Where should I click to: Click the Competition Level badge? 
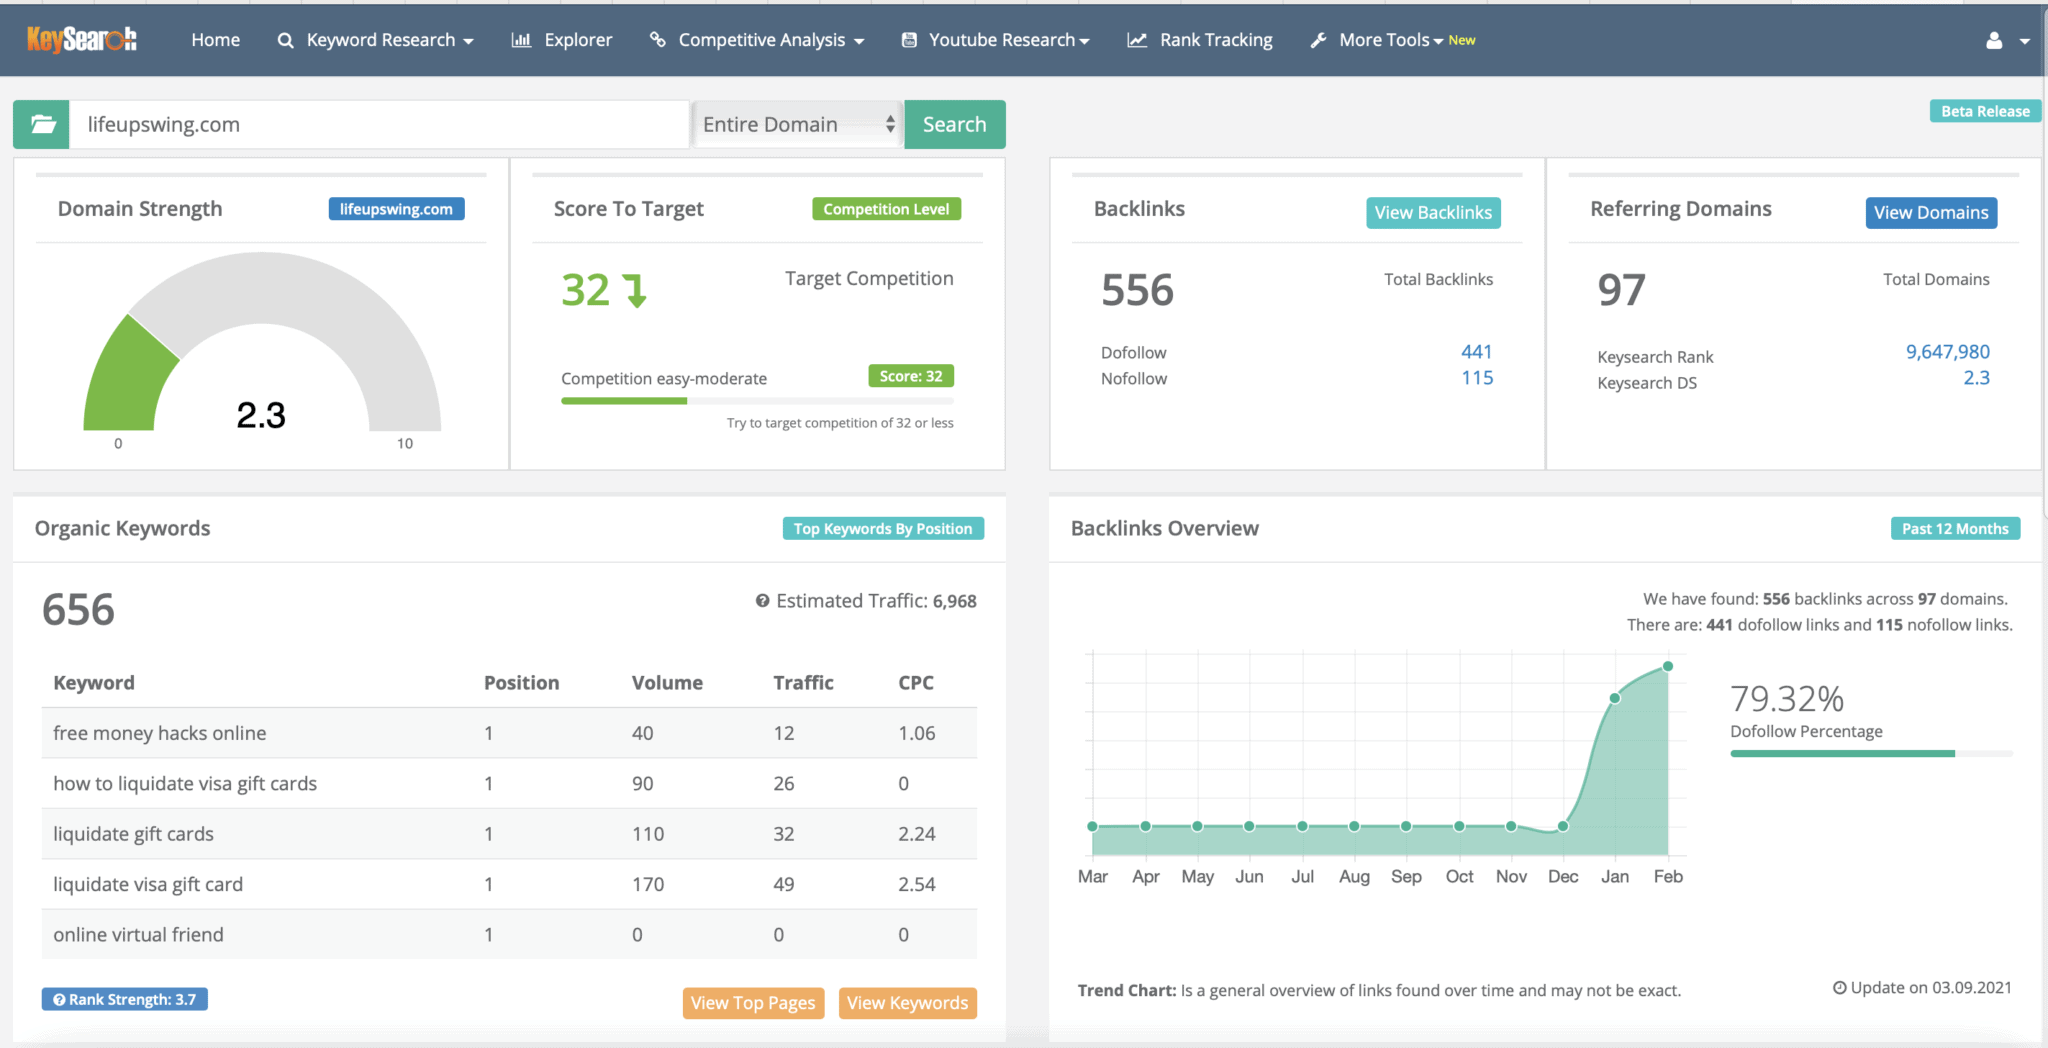[x=886, y=209]
